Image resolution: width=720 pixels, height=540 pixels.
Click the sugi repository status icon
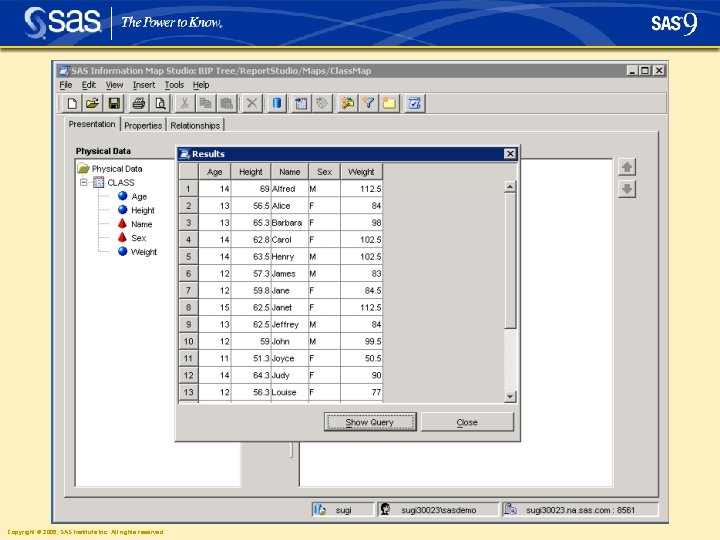tap(320, 509)
